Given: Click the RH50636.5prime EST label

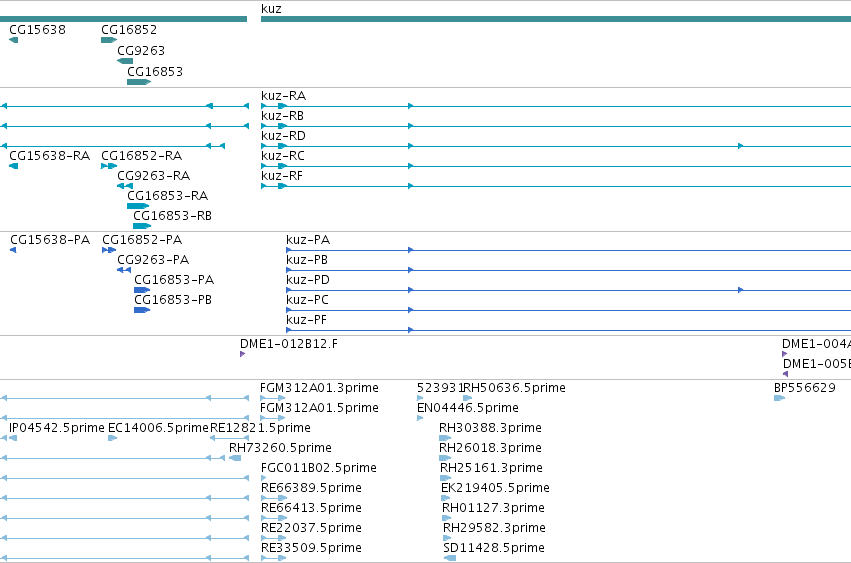Looking at the screenshot, I should coord(514,388).
